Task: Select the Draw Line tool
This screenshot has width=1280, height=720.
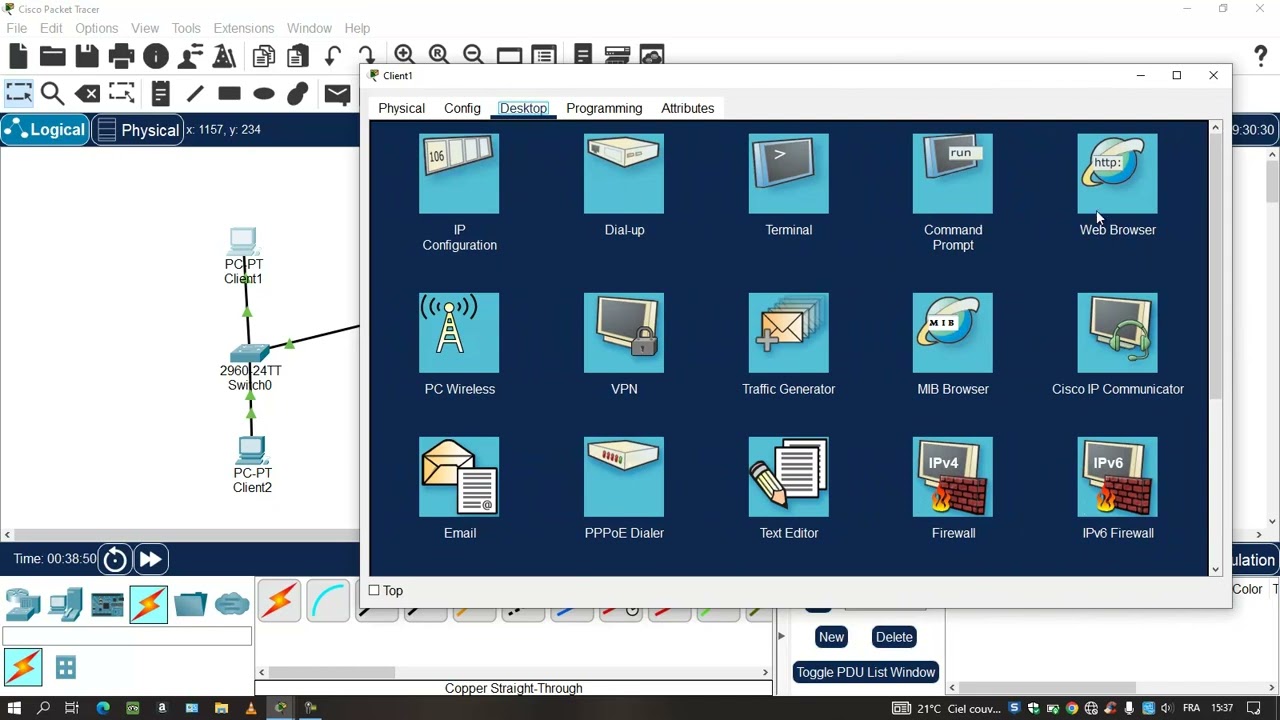Action: 194,94
